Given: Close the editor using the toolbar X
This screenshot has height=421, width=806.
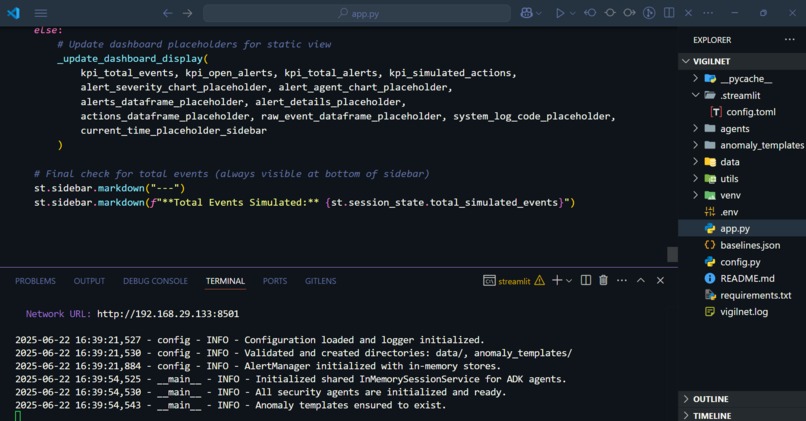Looking at the screenshot, I should [x=688, y=13].
